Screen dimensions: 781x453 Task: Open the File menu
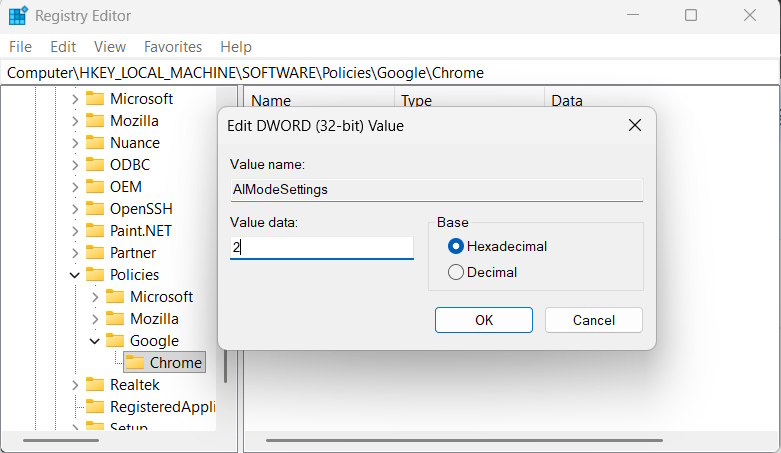(x=20, y=47)
